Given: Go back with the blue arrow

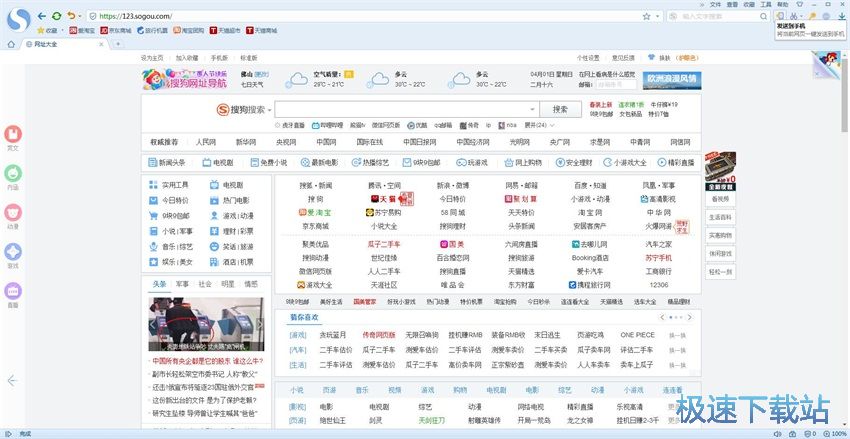Looking at the screenshot, I should [x=42, y=16].
